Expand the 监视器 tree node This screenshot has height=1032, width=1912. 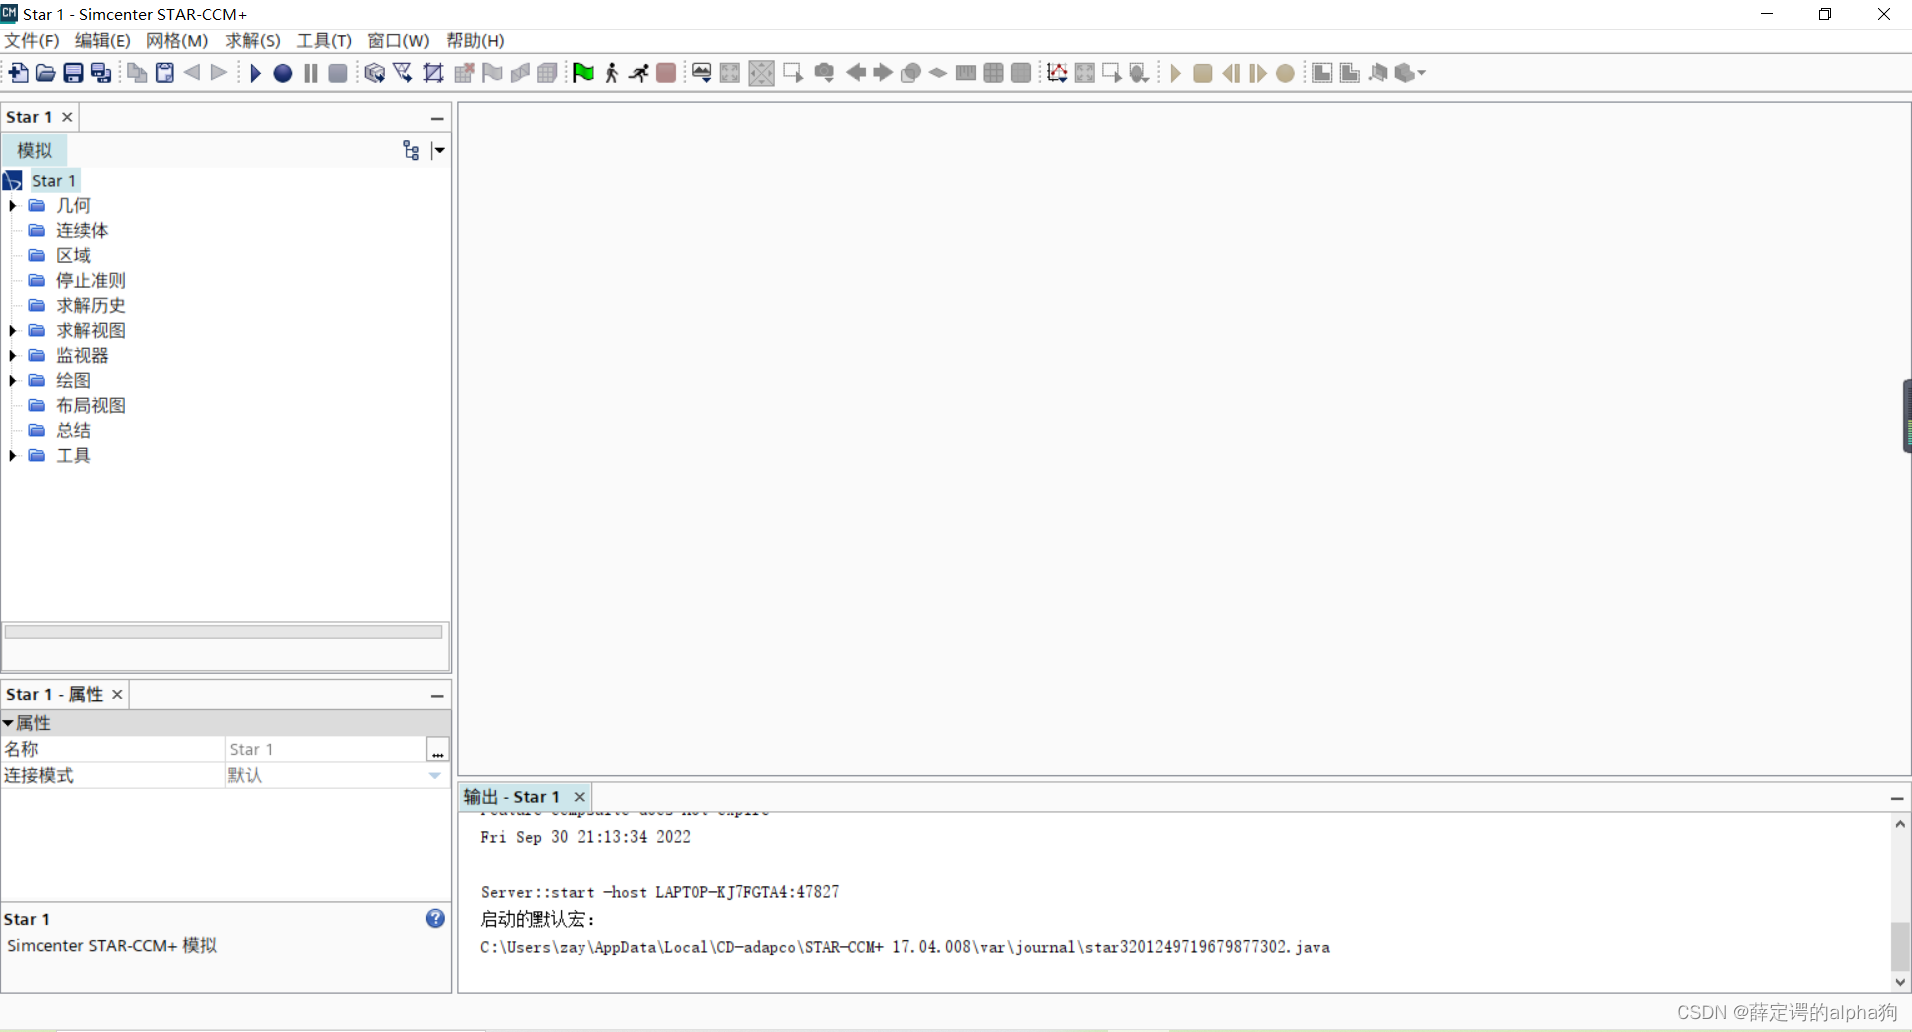[13, 355]
